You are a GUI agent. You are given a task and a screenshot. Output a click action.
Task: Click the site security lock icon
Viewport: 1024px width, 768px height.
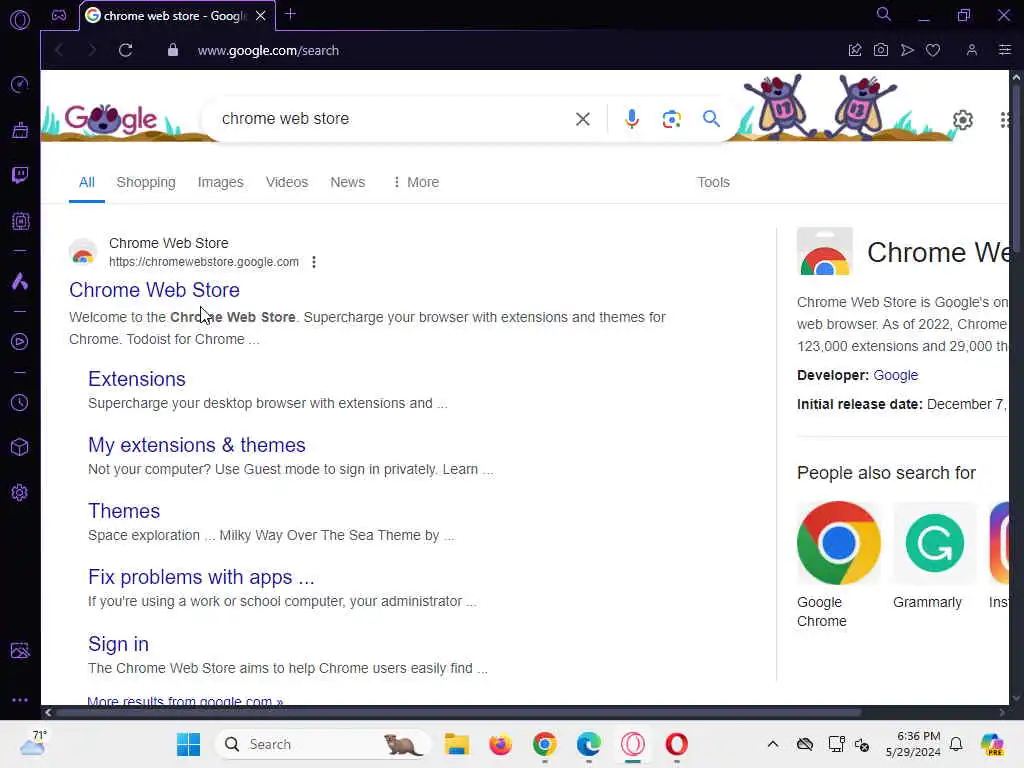(172, 50)
